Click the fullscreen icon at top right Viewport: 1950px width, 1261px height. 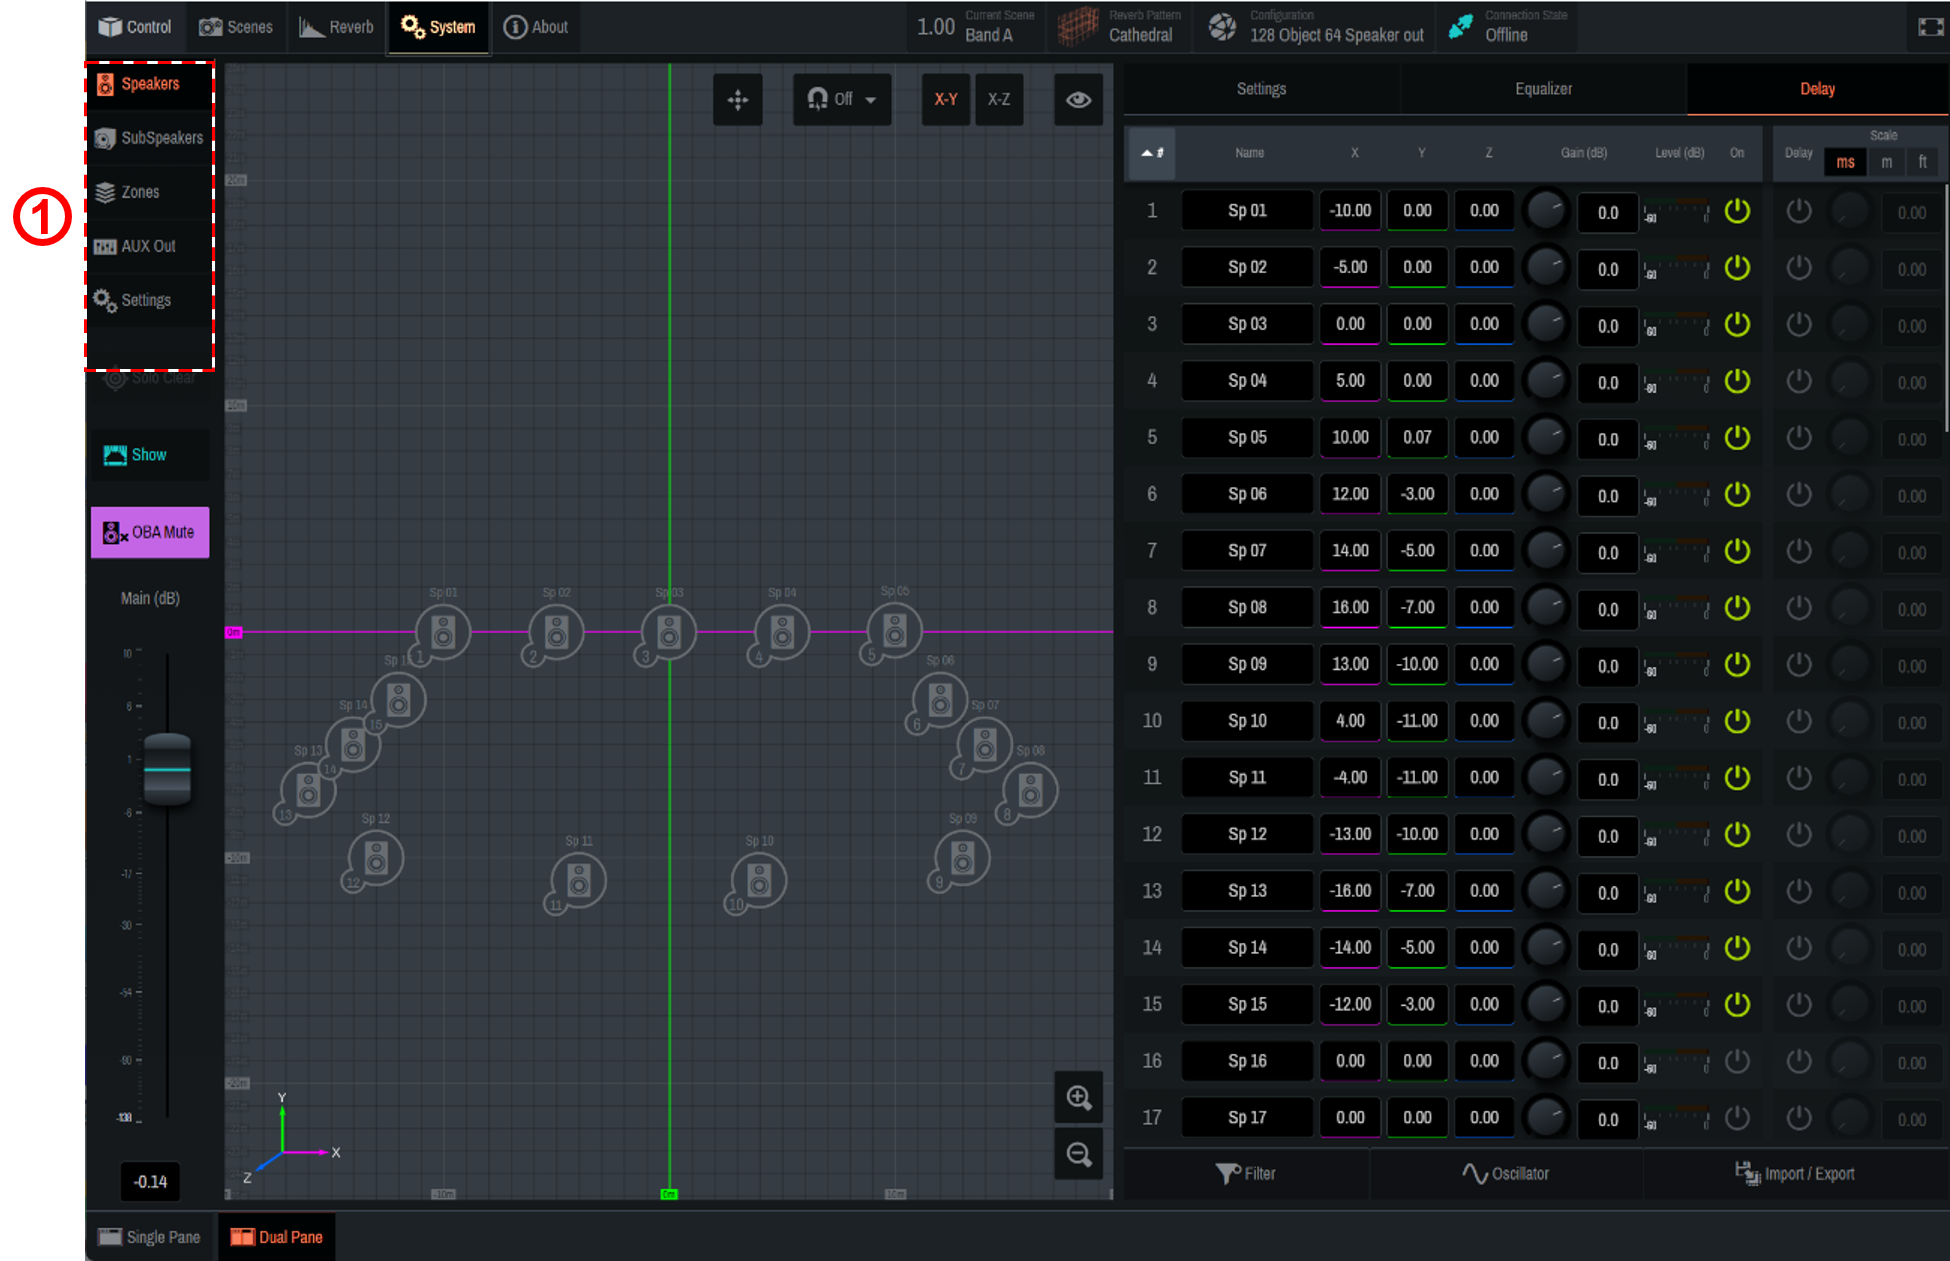[1930, 27]
